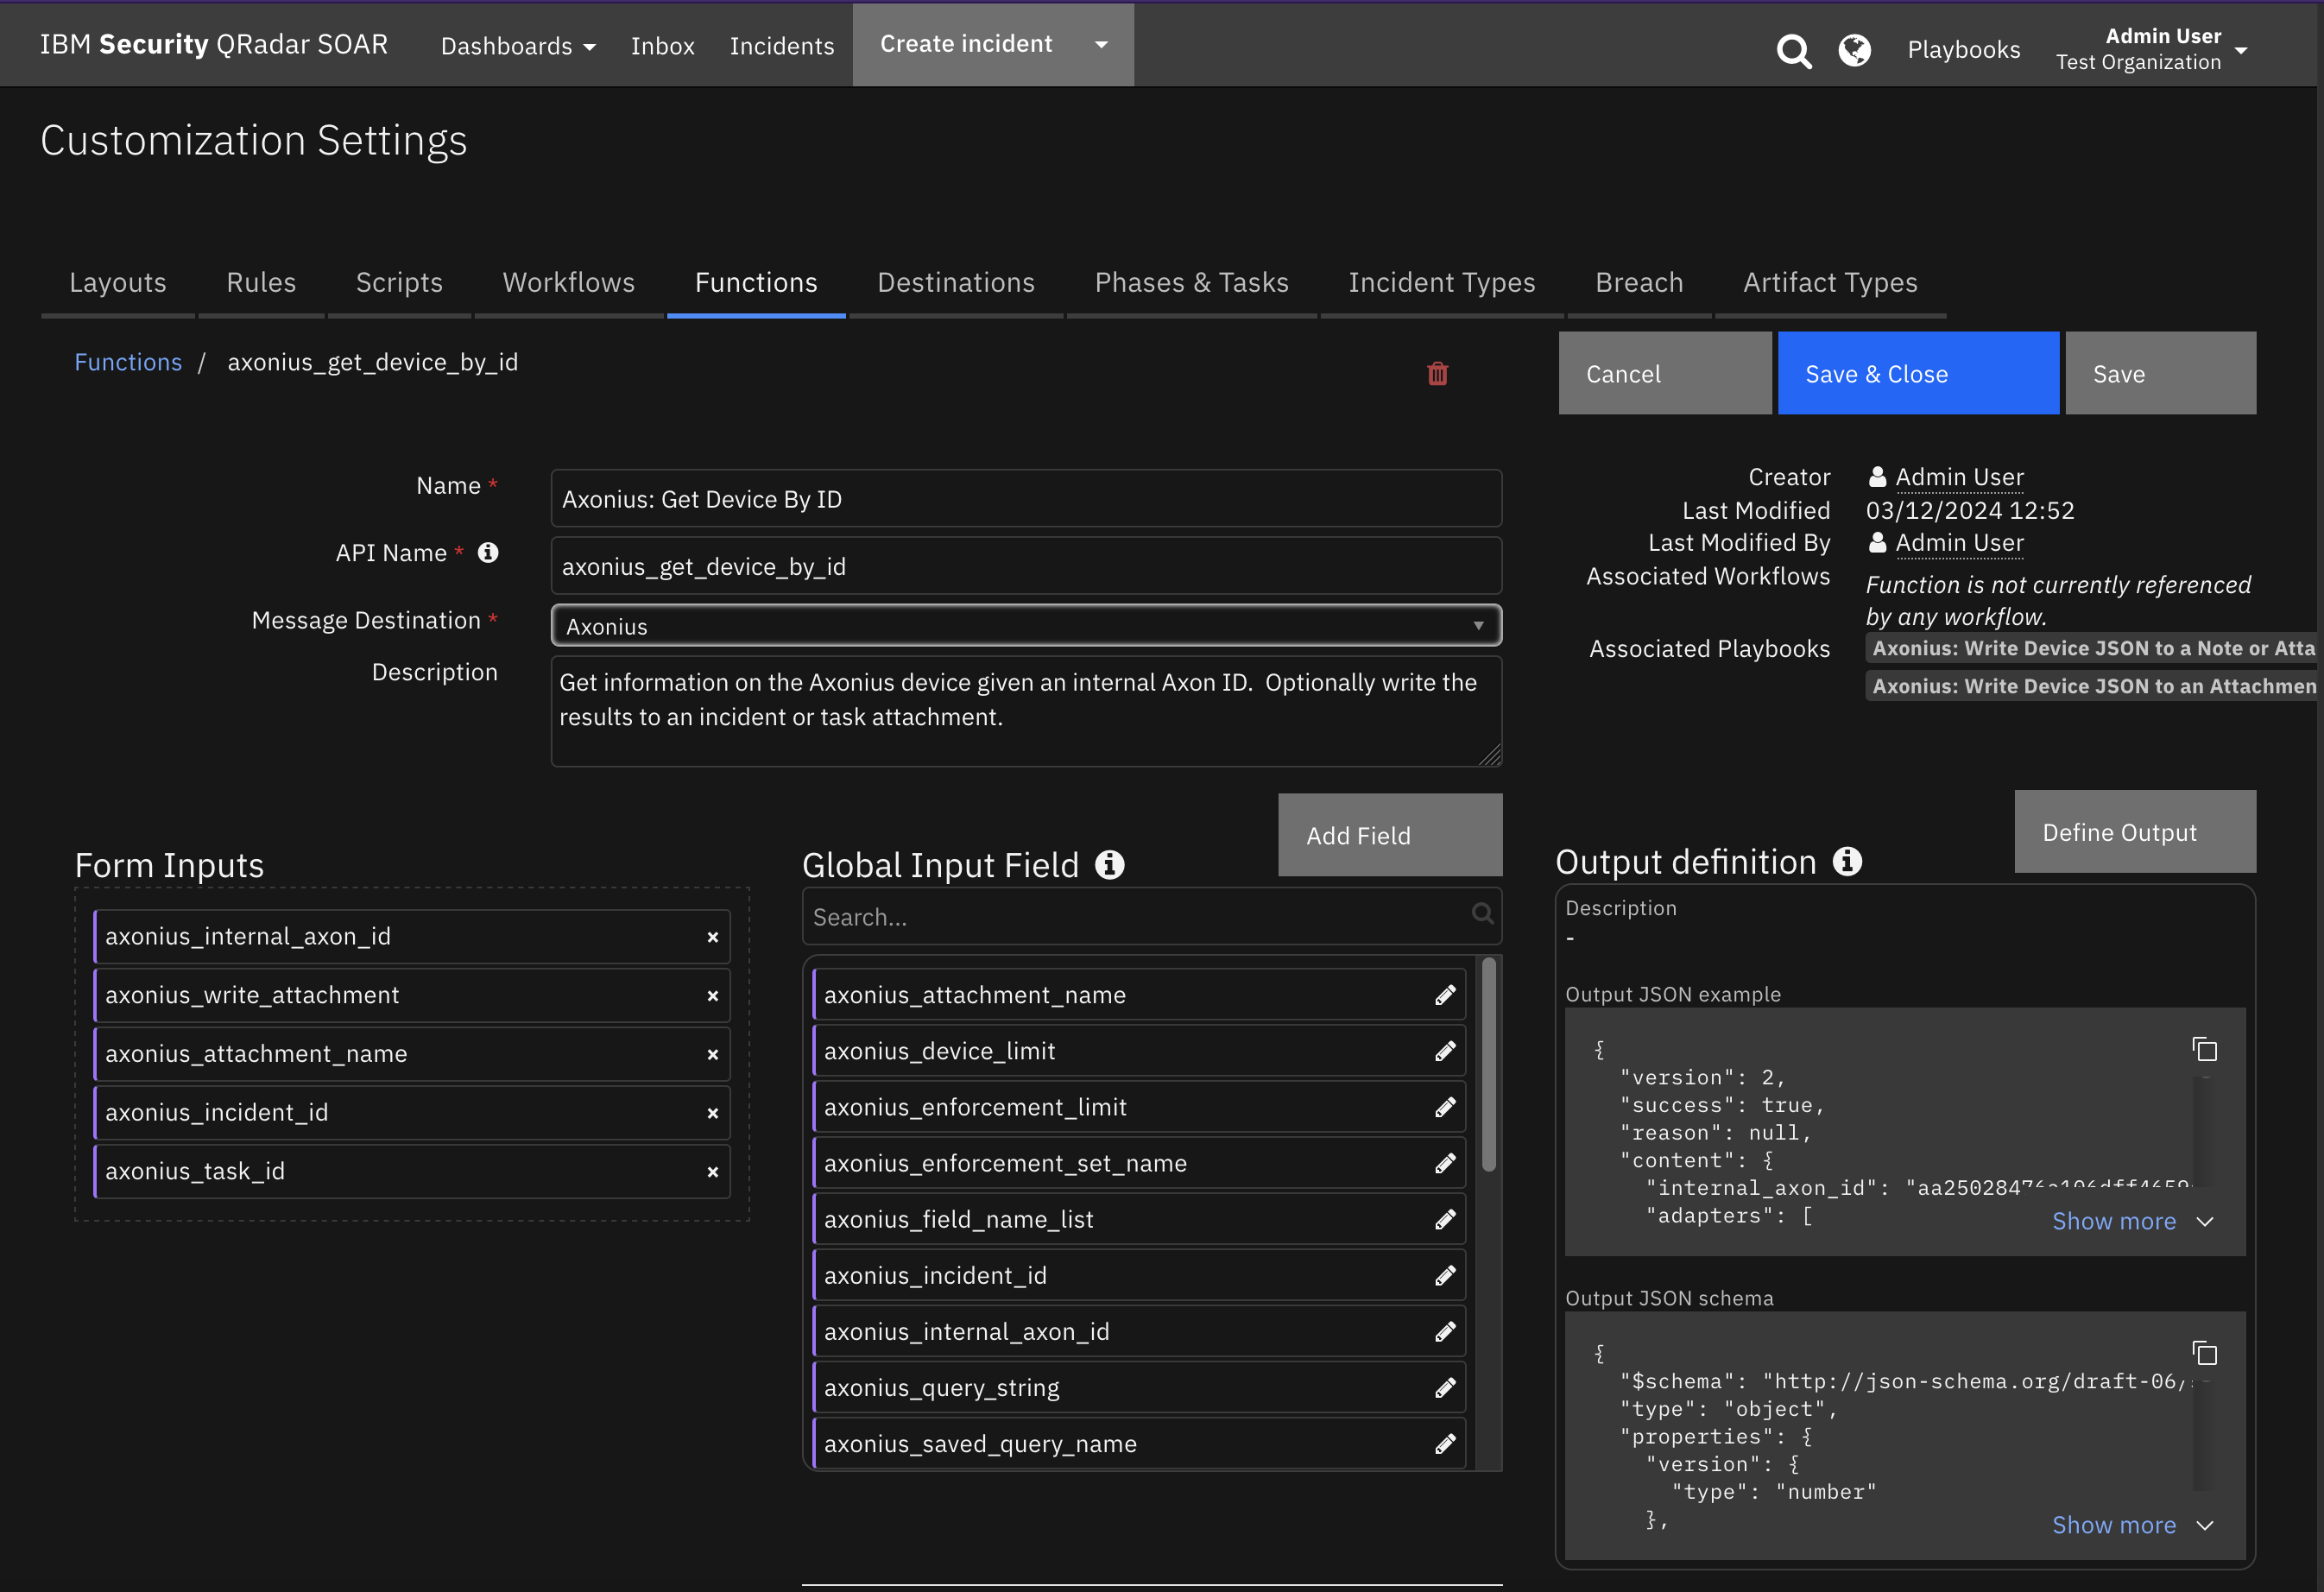Open Incidents from top navigation

point(781,46)
